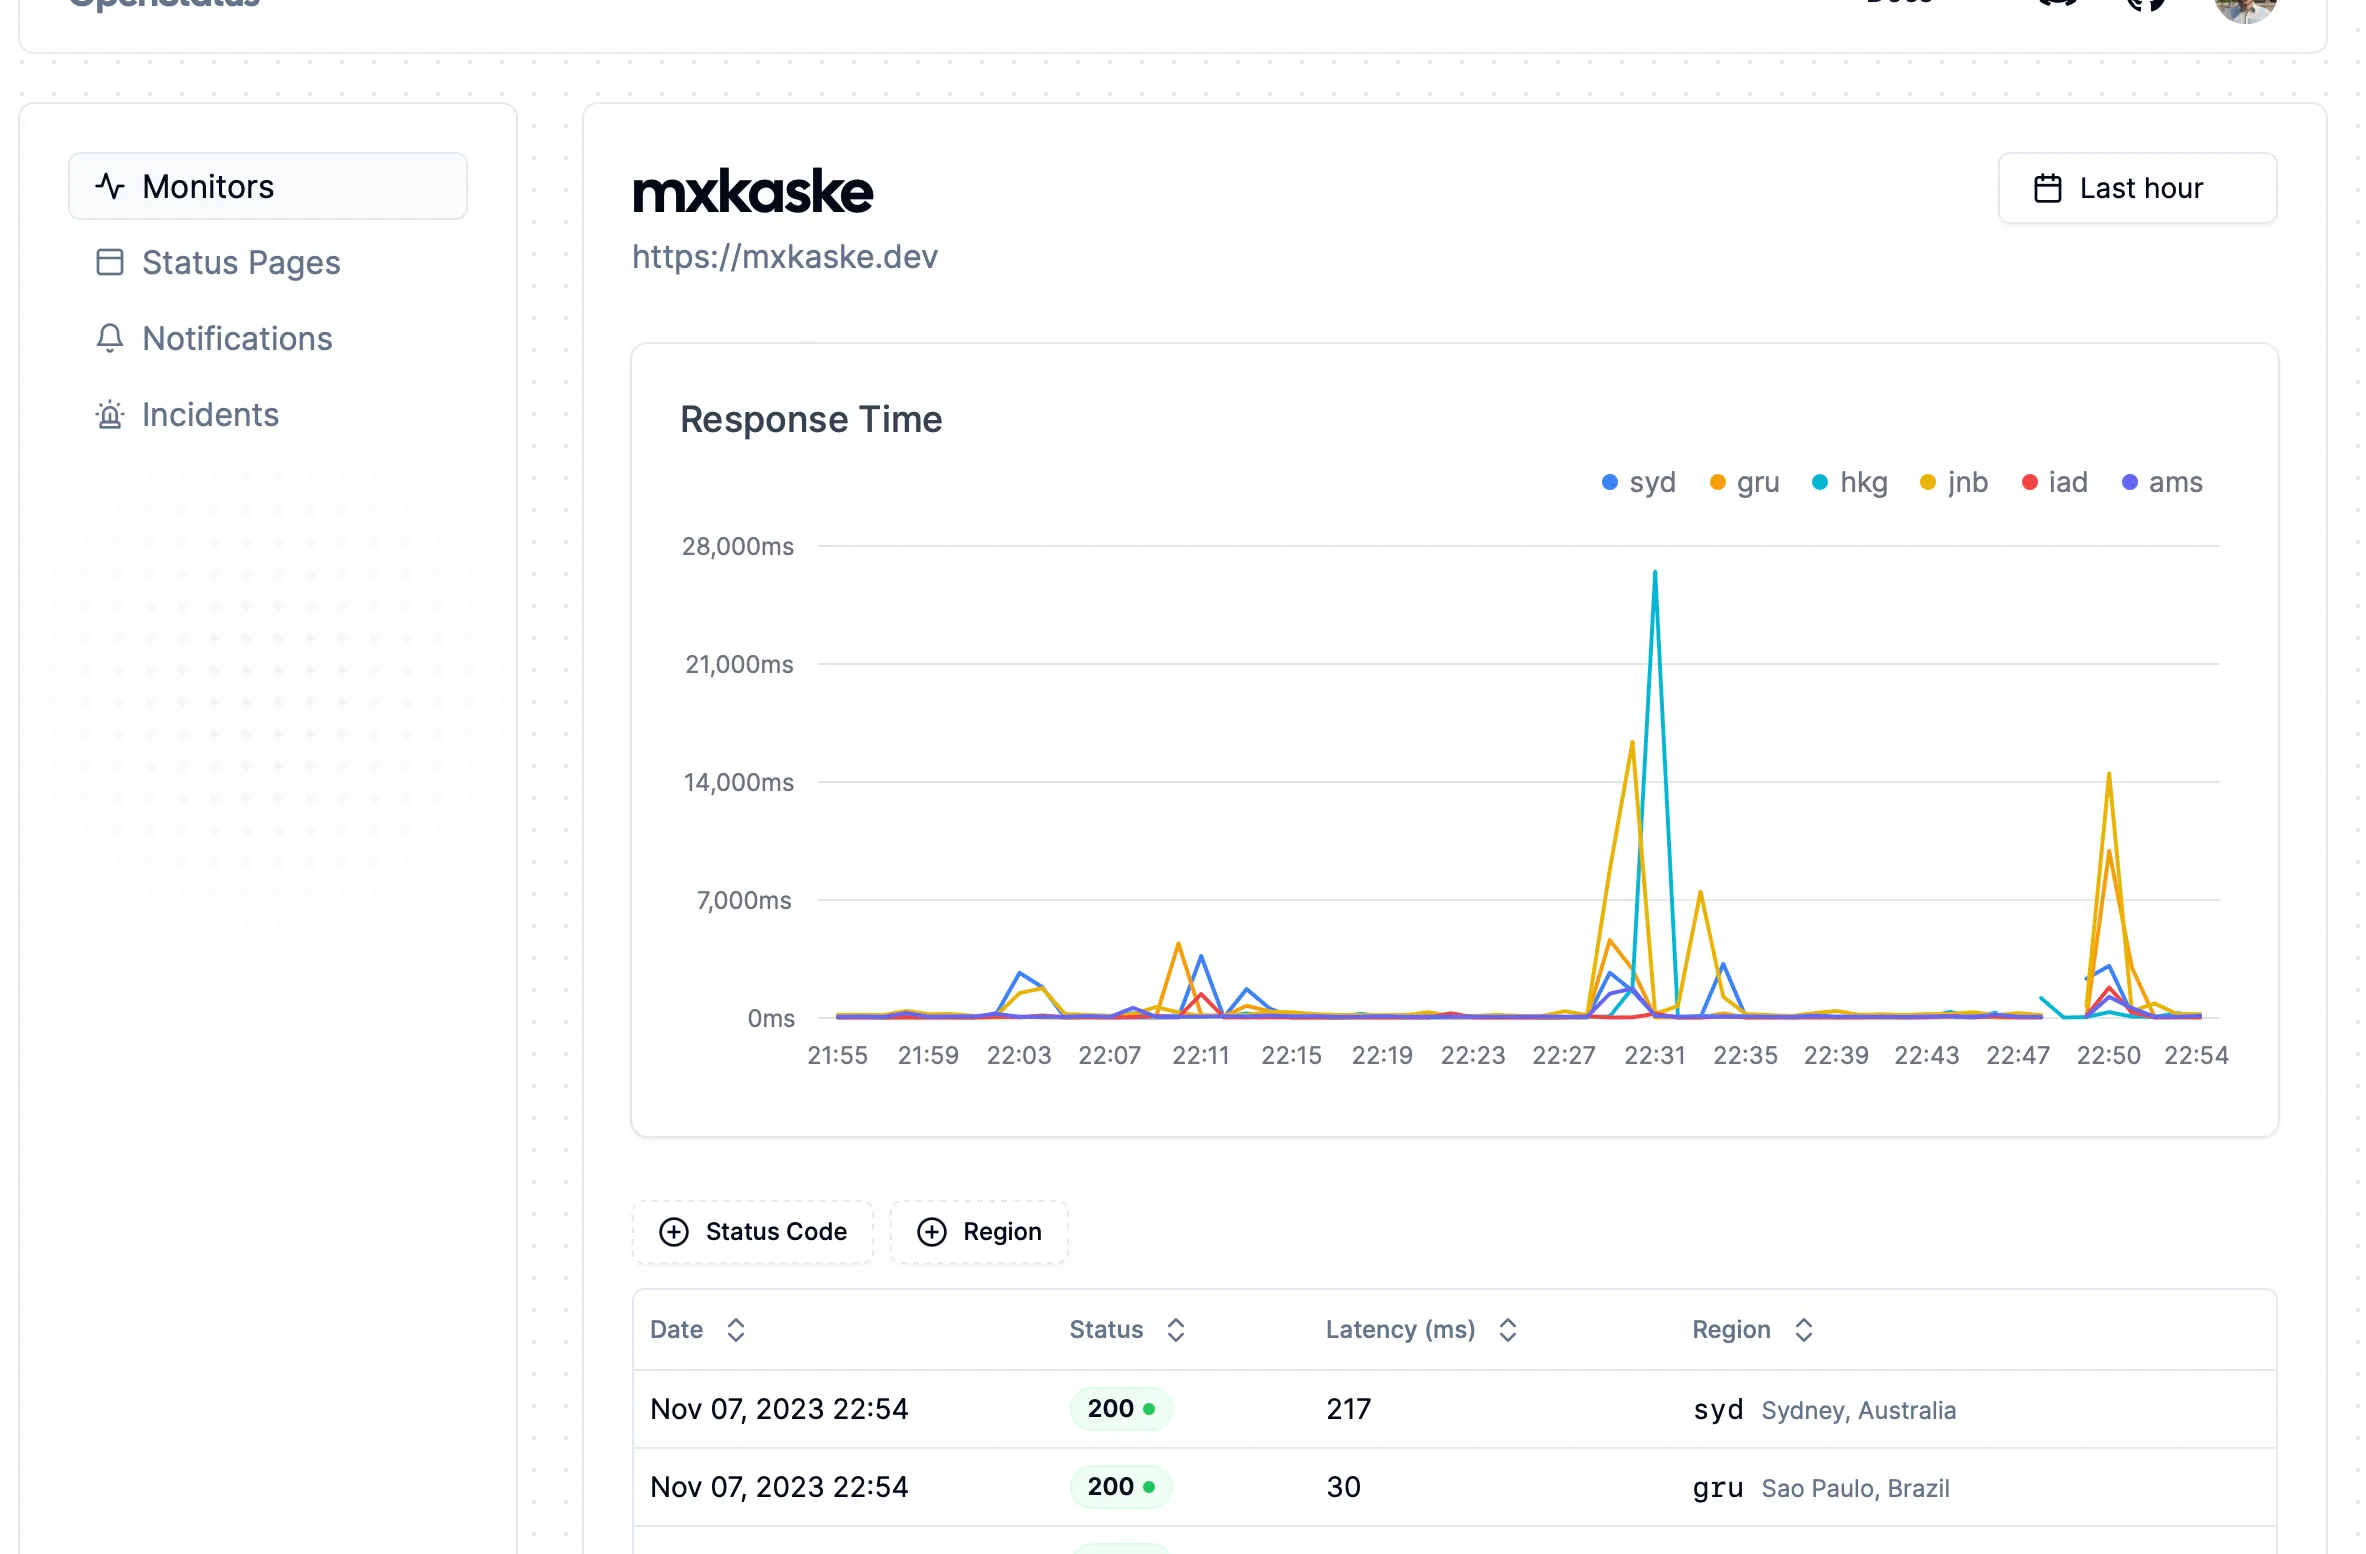
Task: Open https://mxkaske.dev website link
Action: 784,257
